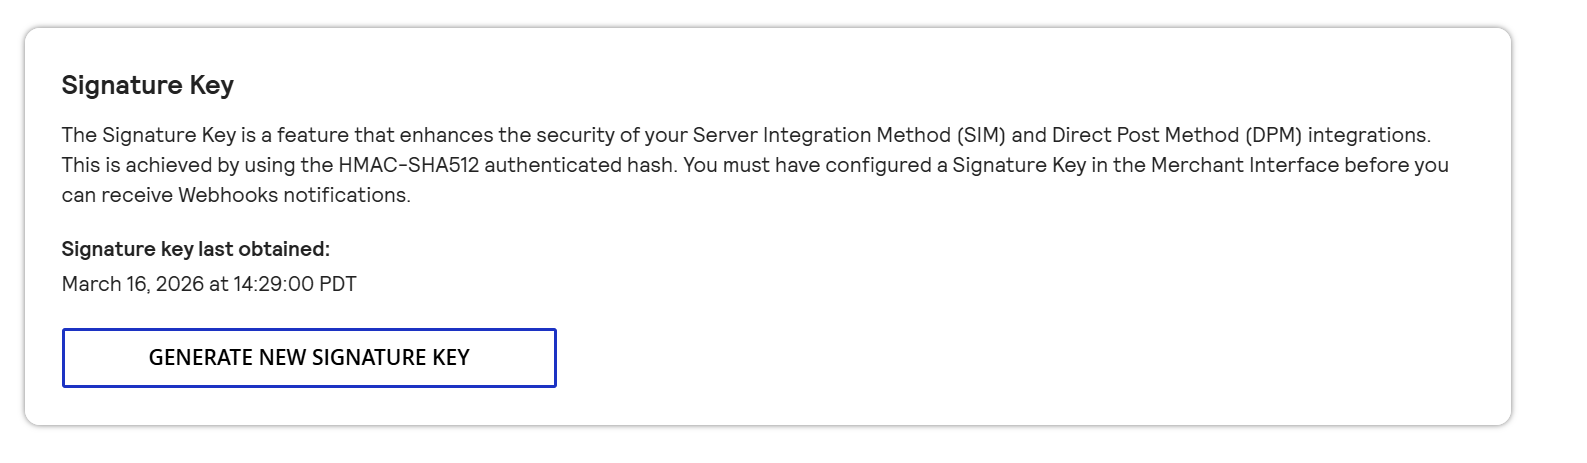Click the HMAC-SHA512 text in the description
The height and width of the screenshot is (463, 1587).
tap(408, 165)
